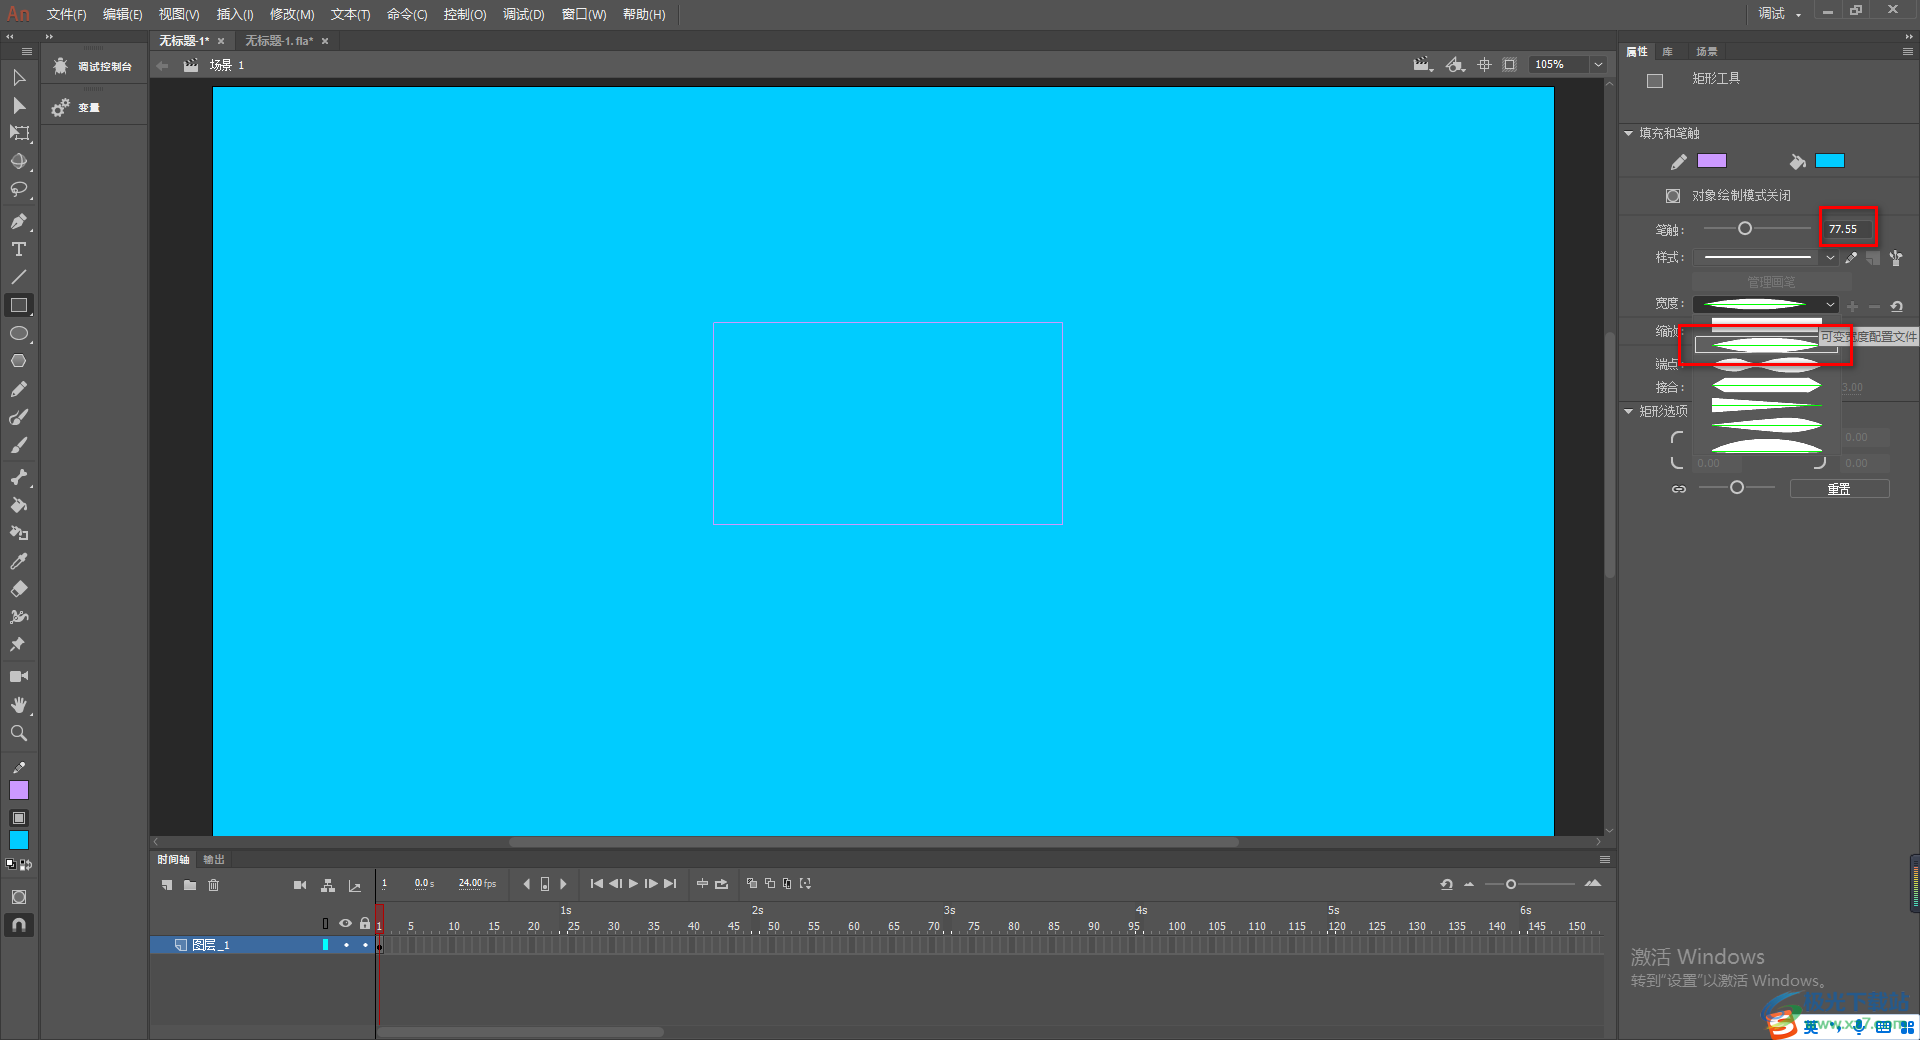This screenshot has height=1040, width=1920.
Task: Select the Pin asset warp tool
Action: 19,645
